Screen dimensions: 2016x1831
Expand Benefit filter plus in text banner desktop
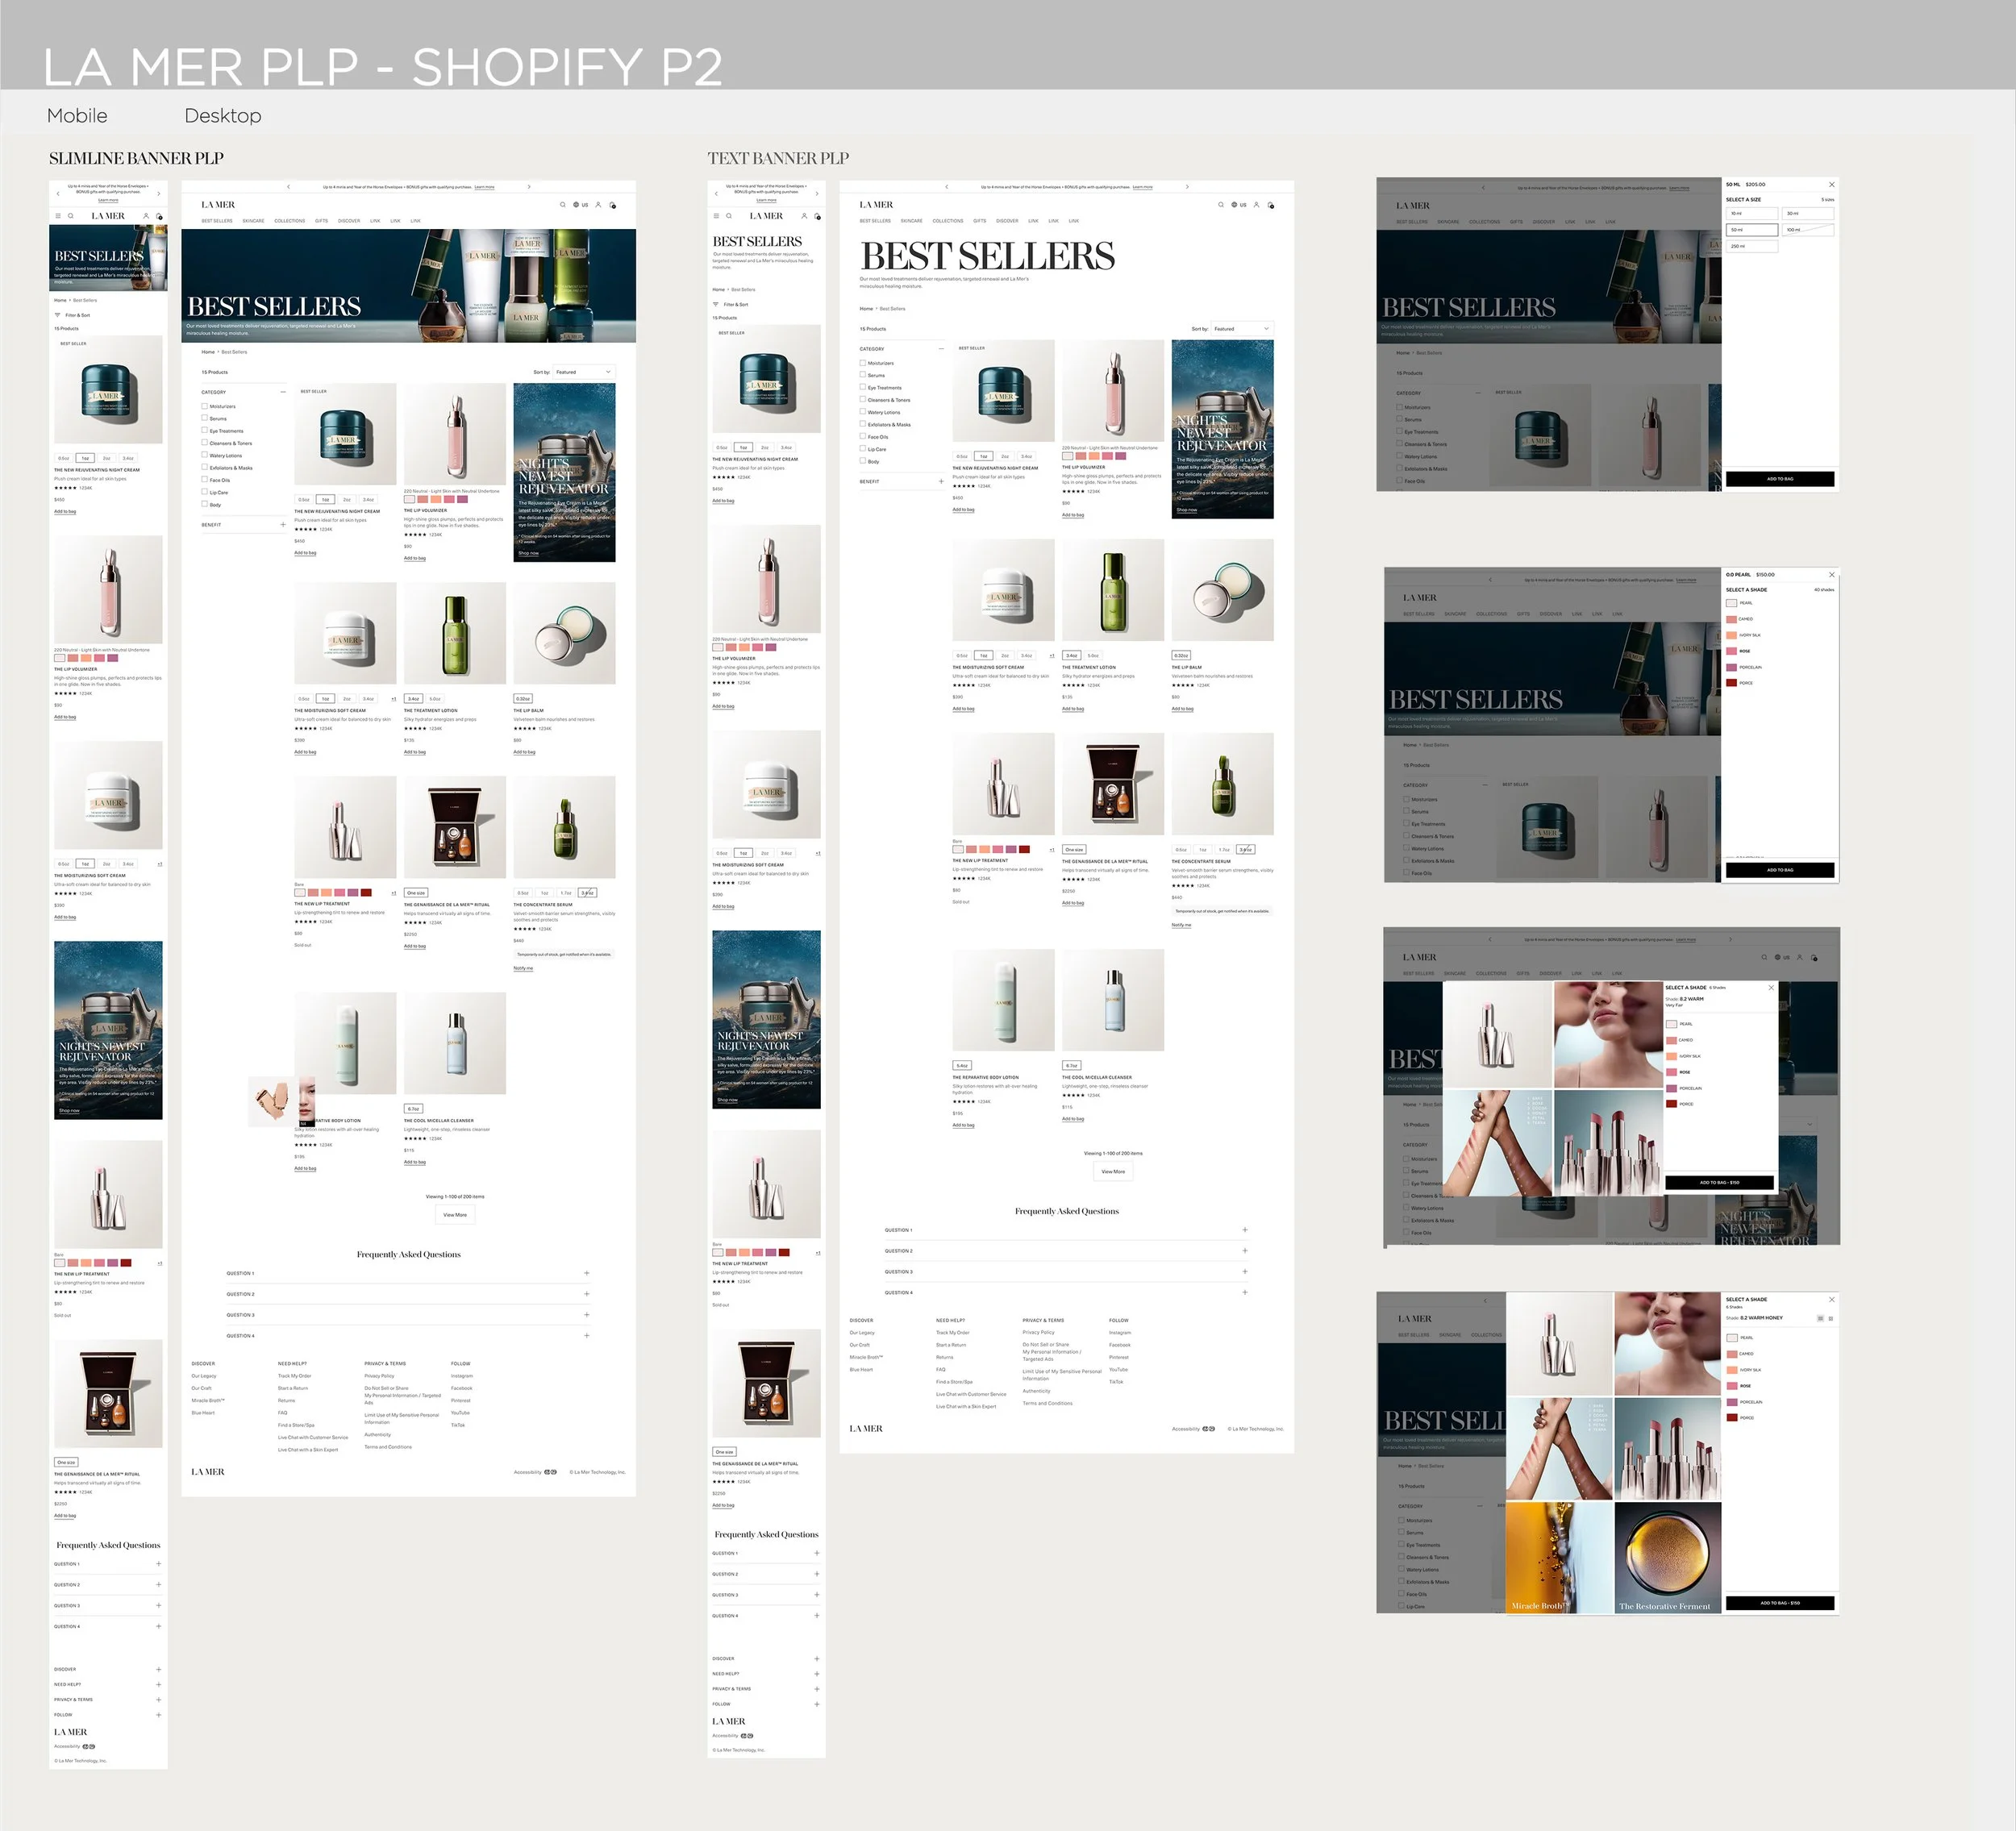click(x=941, y=481)
